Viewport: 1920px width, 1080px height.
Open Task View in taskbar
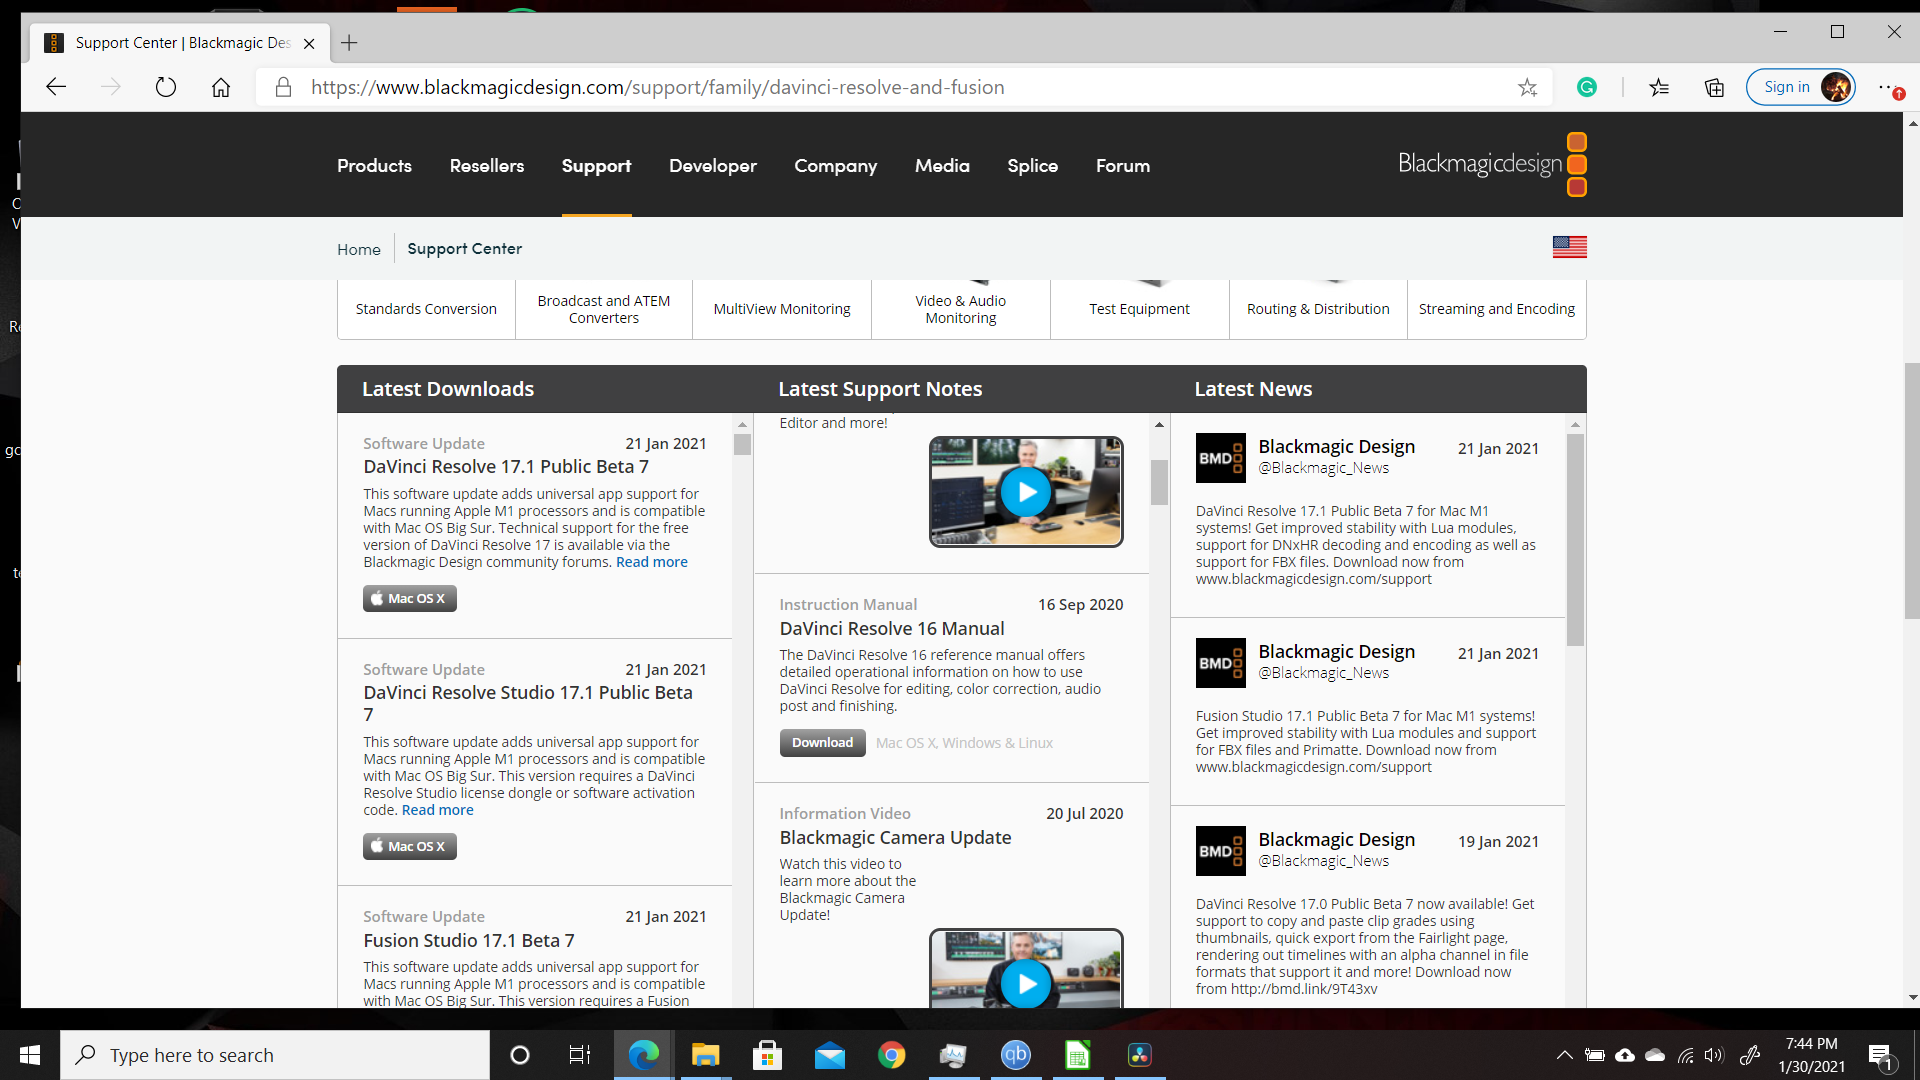pos(580,1055)
